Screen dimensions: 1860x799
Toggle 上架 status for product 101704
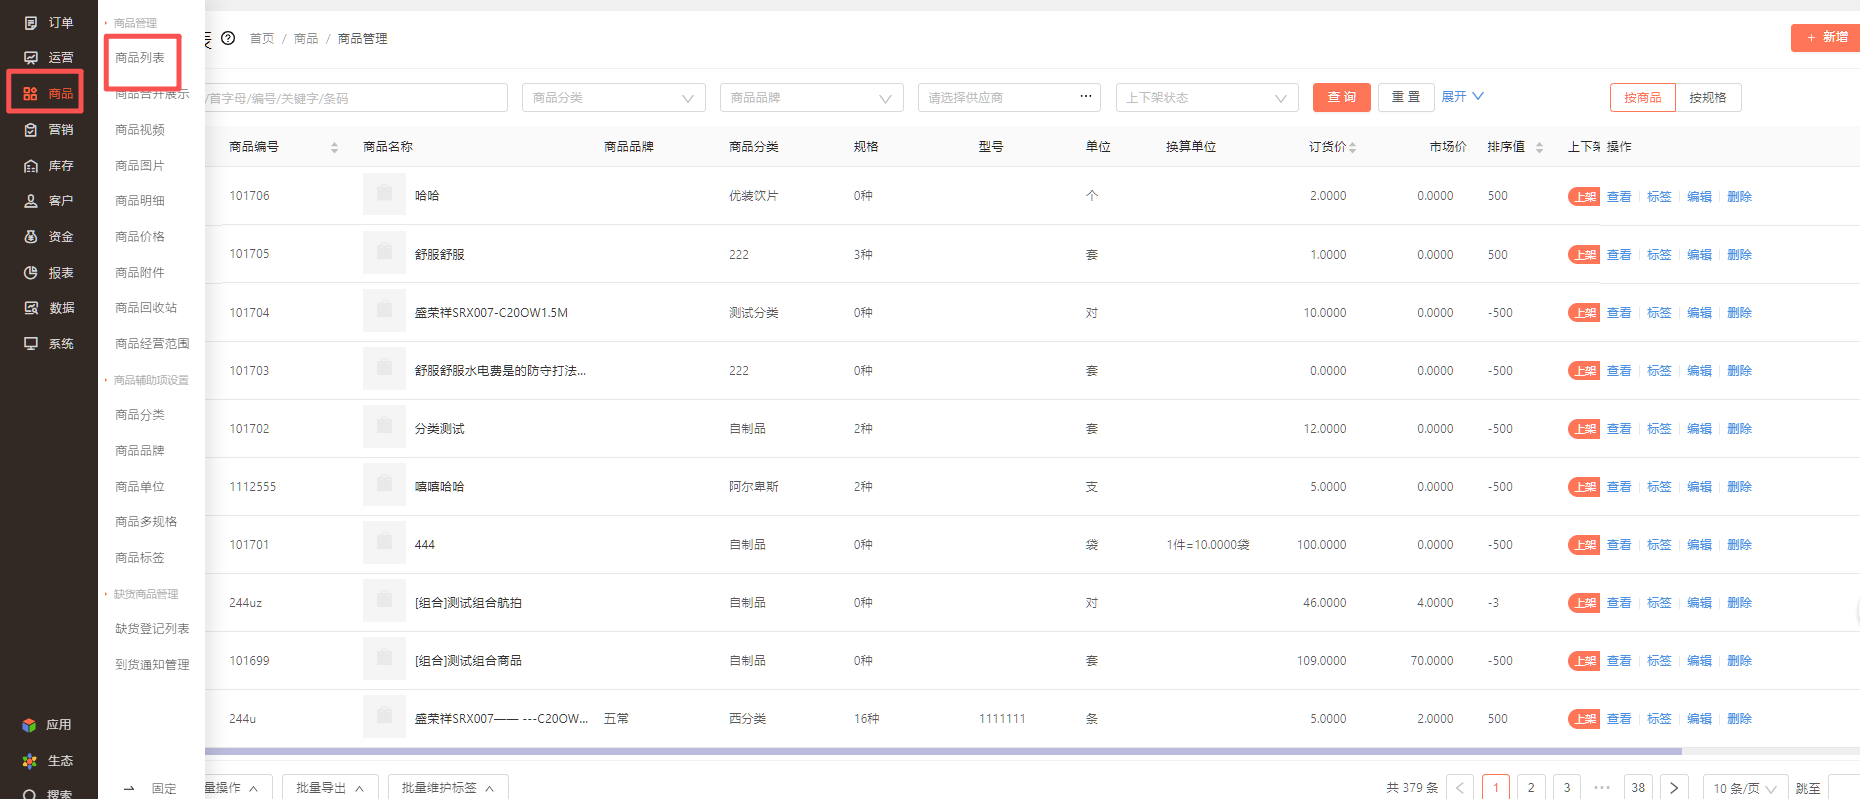[x=1584, y=313]
